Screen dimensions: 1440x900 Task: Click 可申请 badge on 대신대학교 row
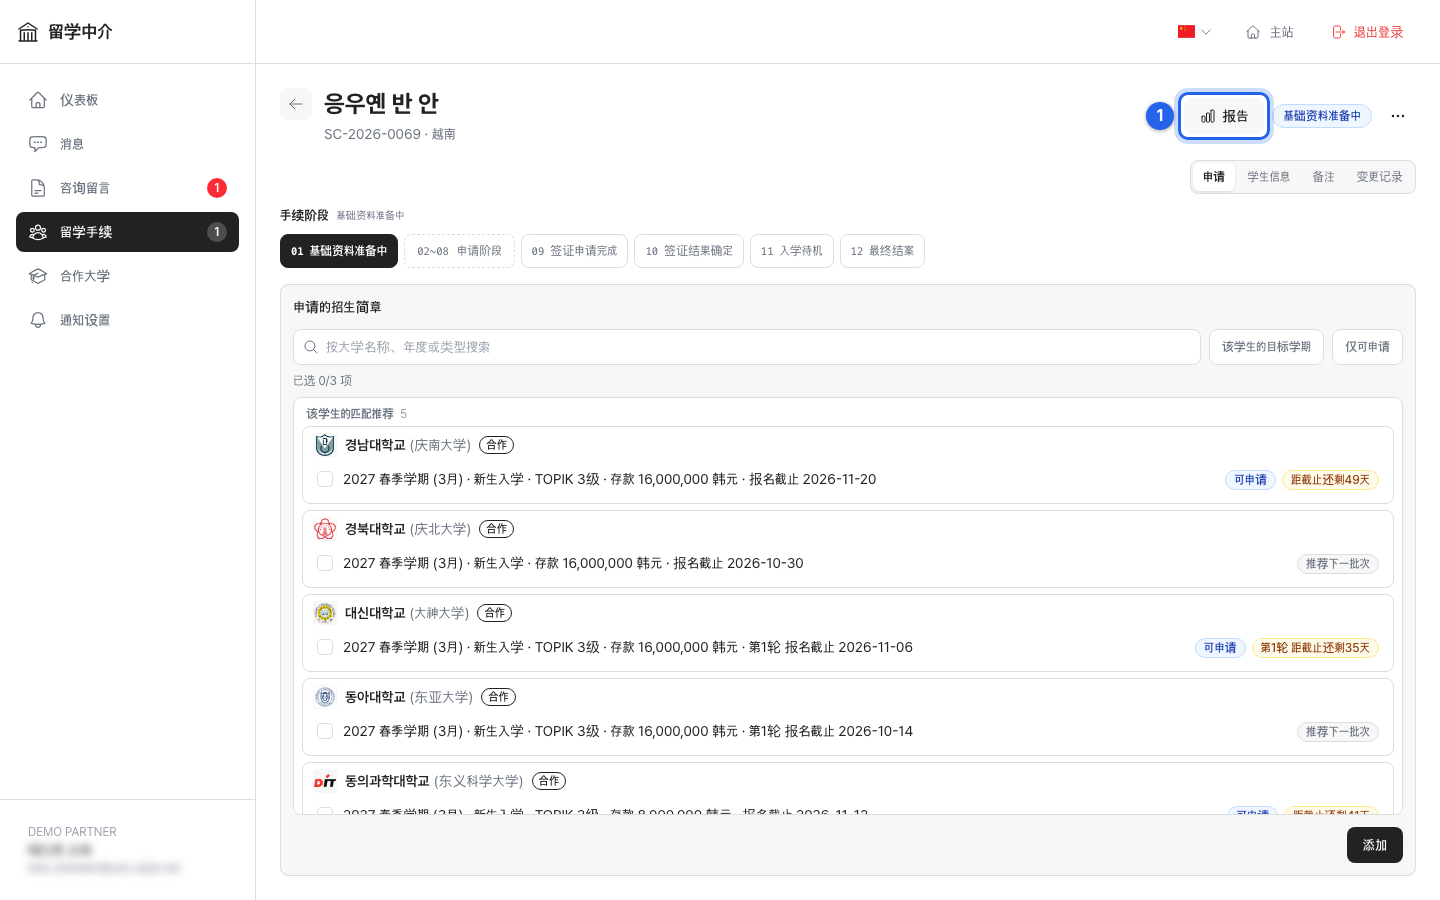(x=1220, y=648)
